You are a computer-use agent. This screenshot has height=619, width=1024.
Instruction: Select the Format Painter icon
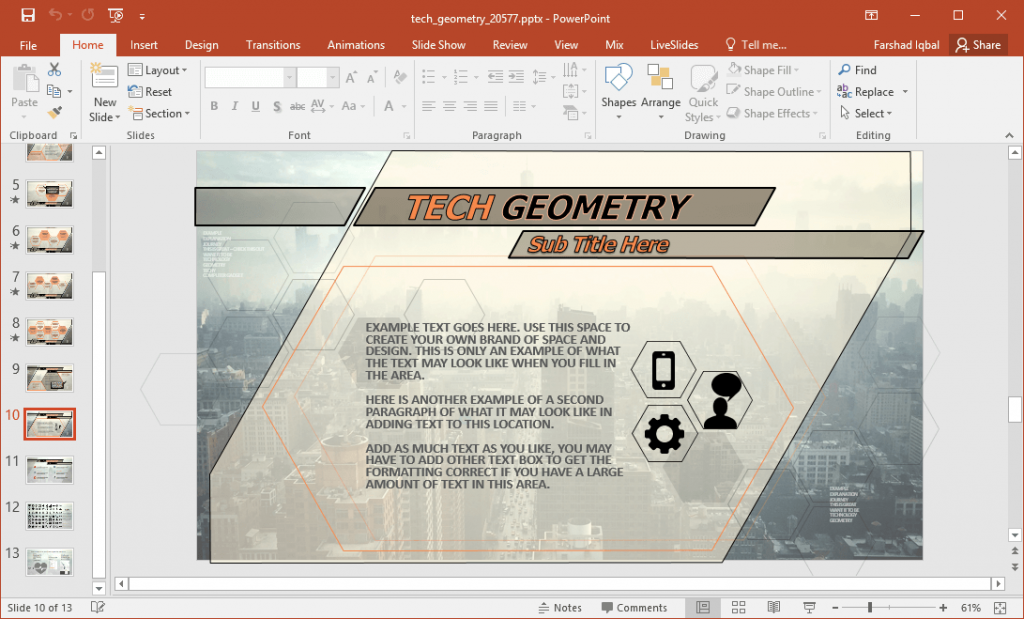54,113
